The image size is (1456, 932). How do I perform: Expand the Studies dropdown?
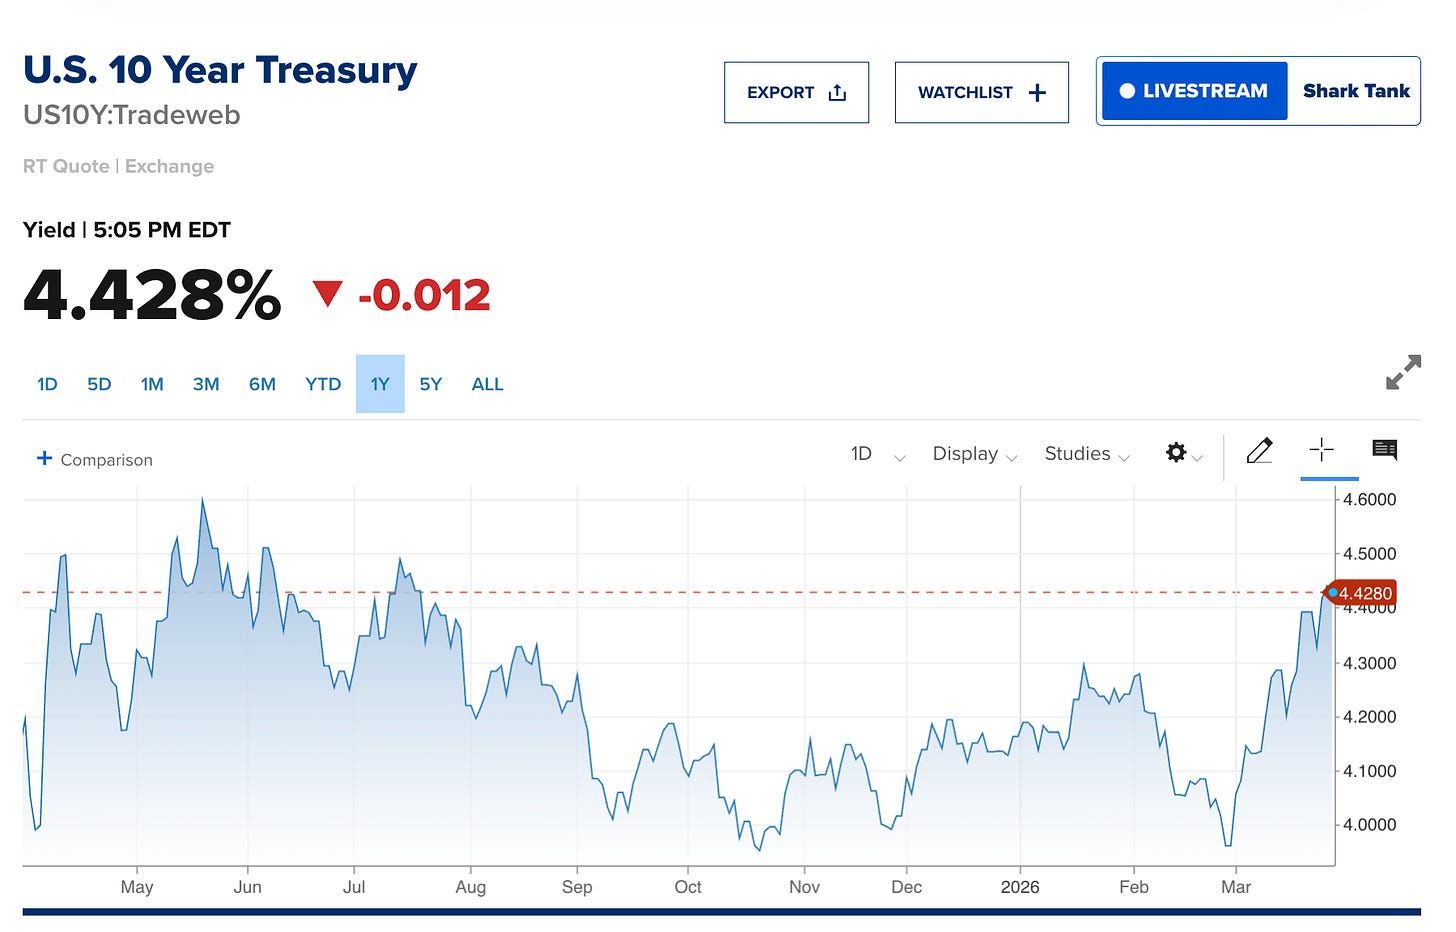click(x=1086, y=454)
